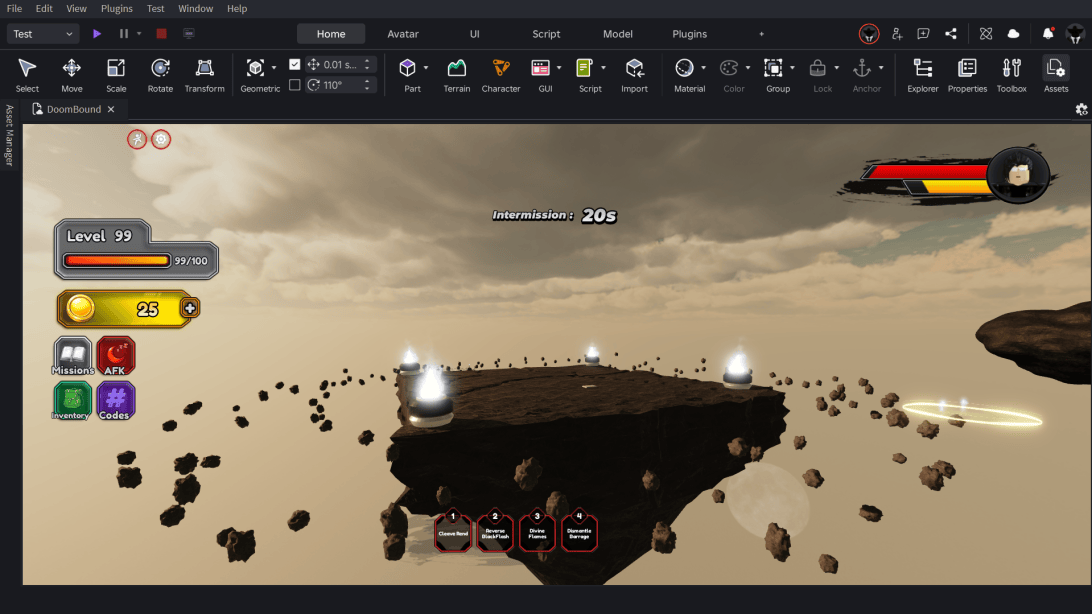
Task: Expand the Script dropdown arrow
Action: [603, 68]
